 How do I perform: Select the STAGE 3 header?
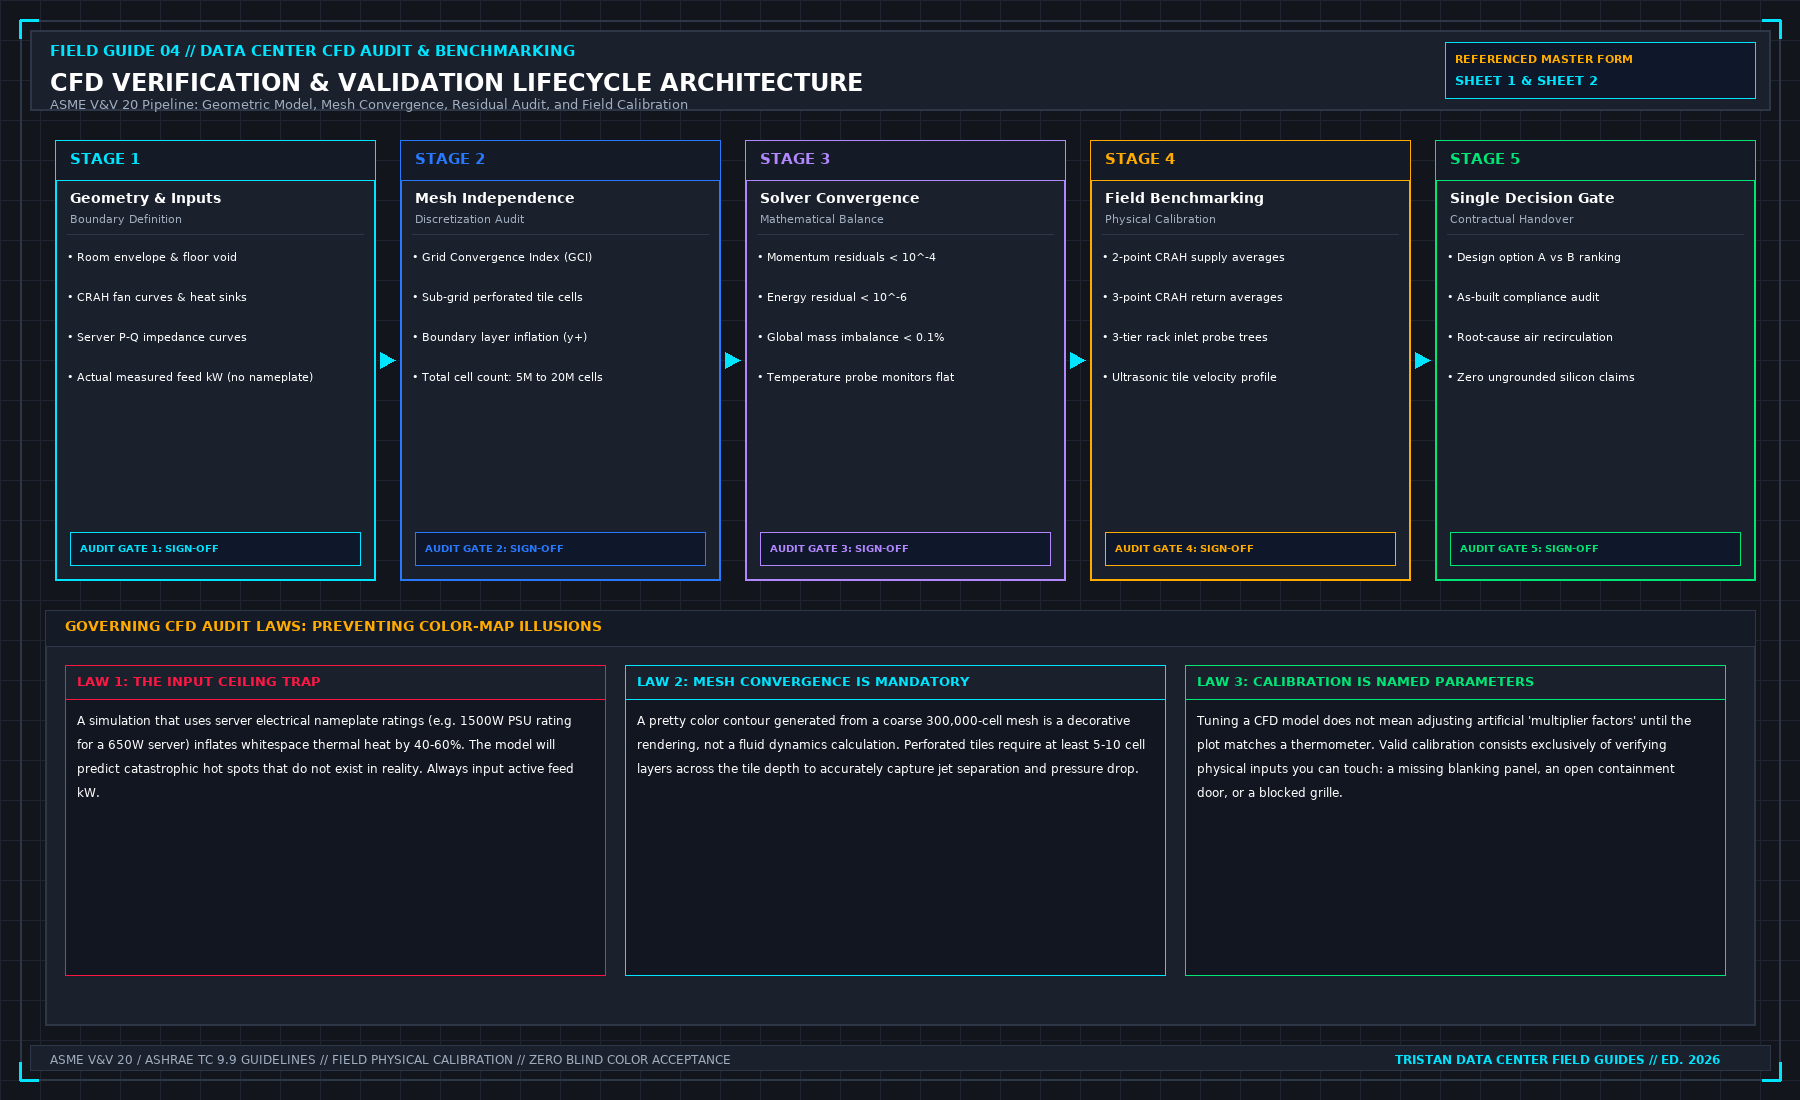[905, 160]
